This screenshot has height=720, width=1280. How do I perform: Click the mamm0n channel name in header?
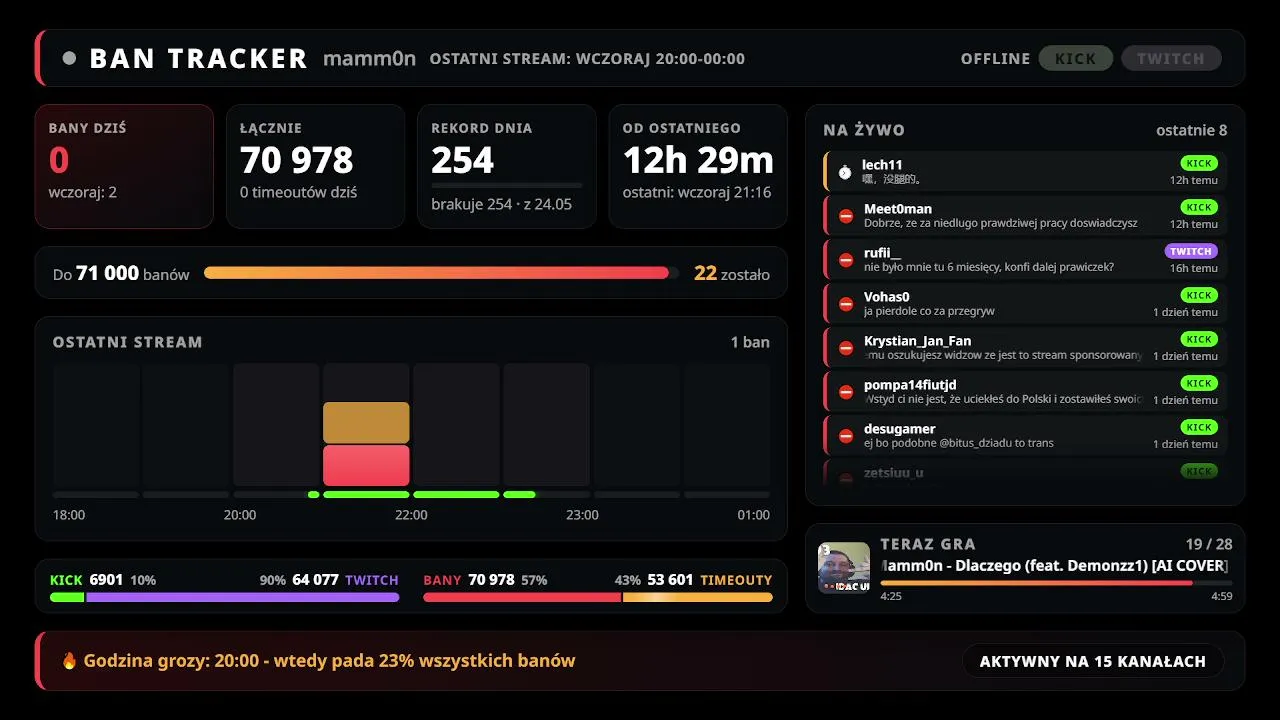click(x=369, y=58)
